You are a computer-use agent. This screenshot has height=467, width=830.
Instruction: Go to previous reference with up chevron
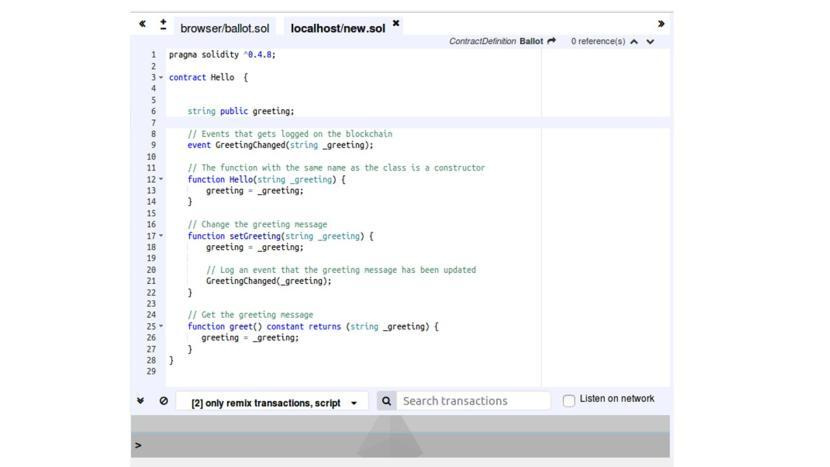(x=634, y=42)
